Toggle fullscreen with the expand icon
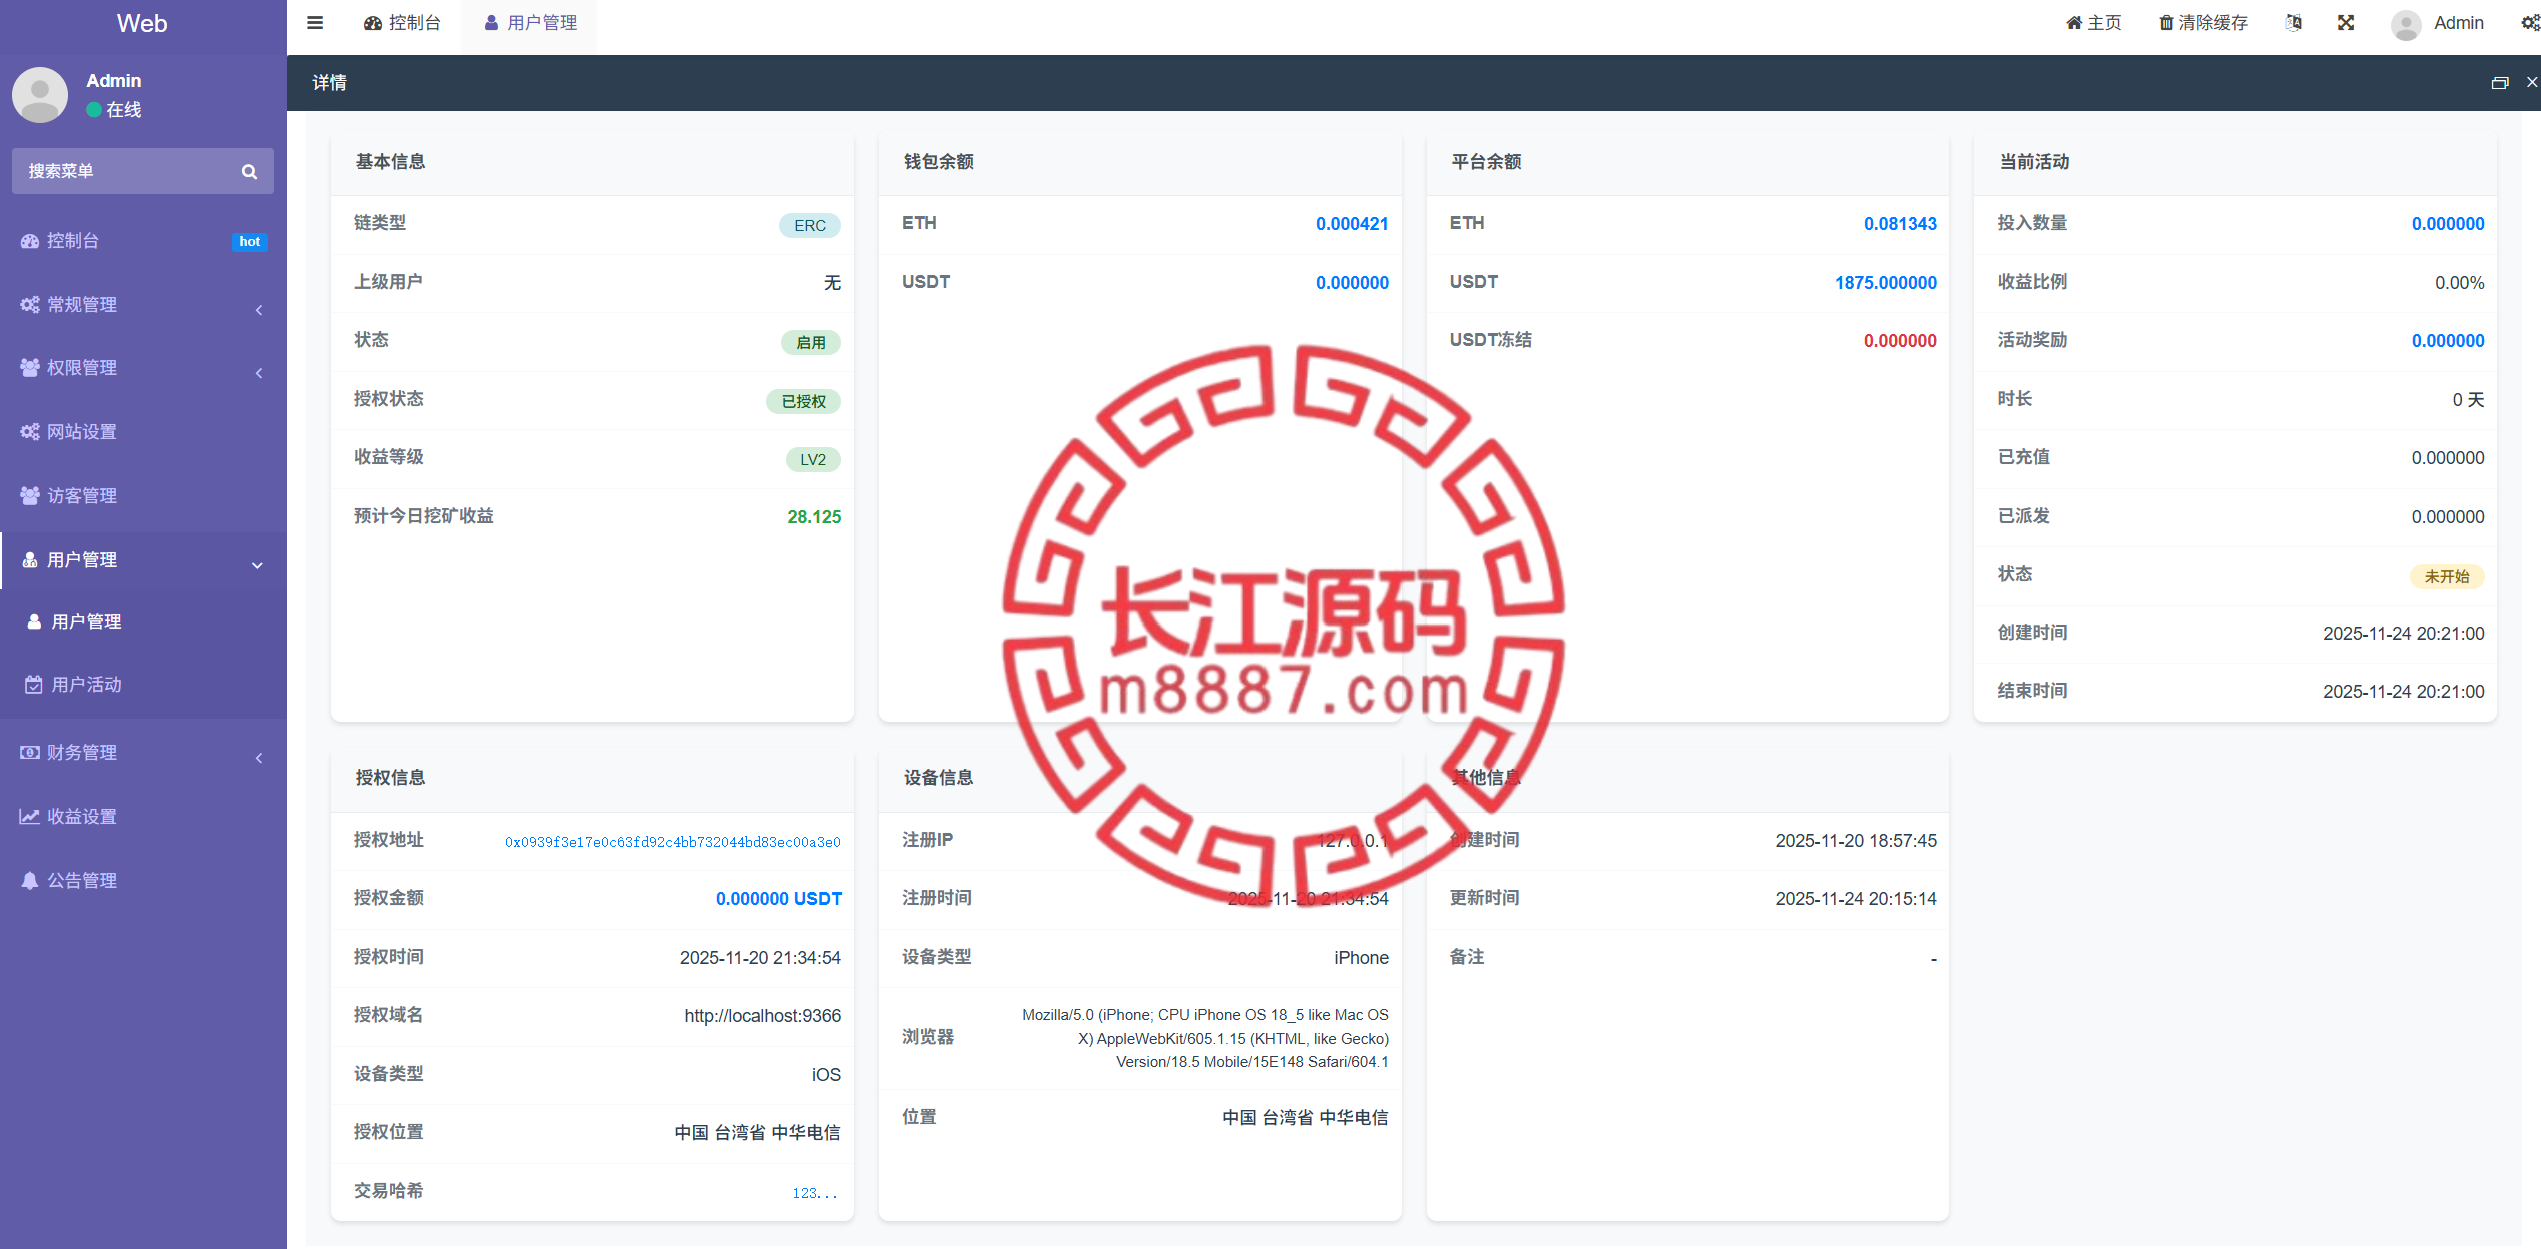Screen dimensions: 2541x1249 click(x=2346, y=23)
